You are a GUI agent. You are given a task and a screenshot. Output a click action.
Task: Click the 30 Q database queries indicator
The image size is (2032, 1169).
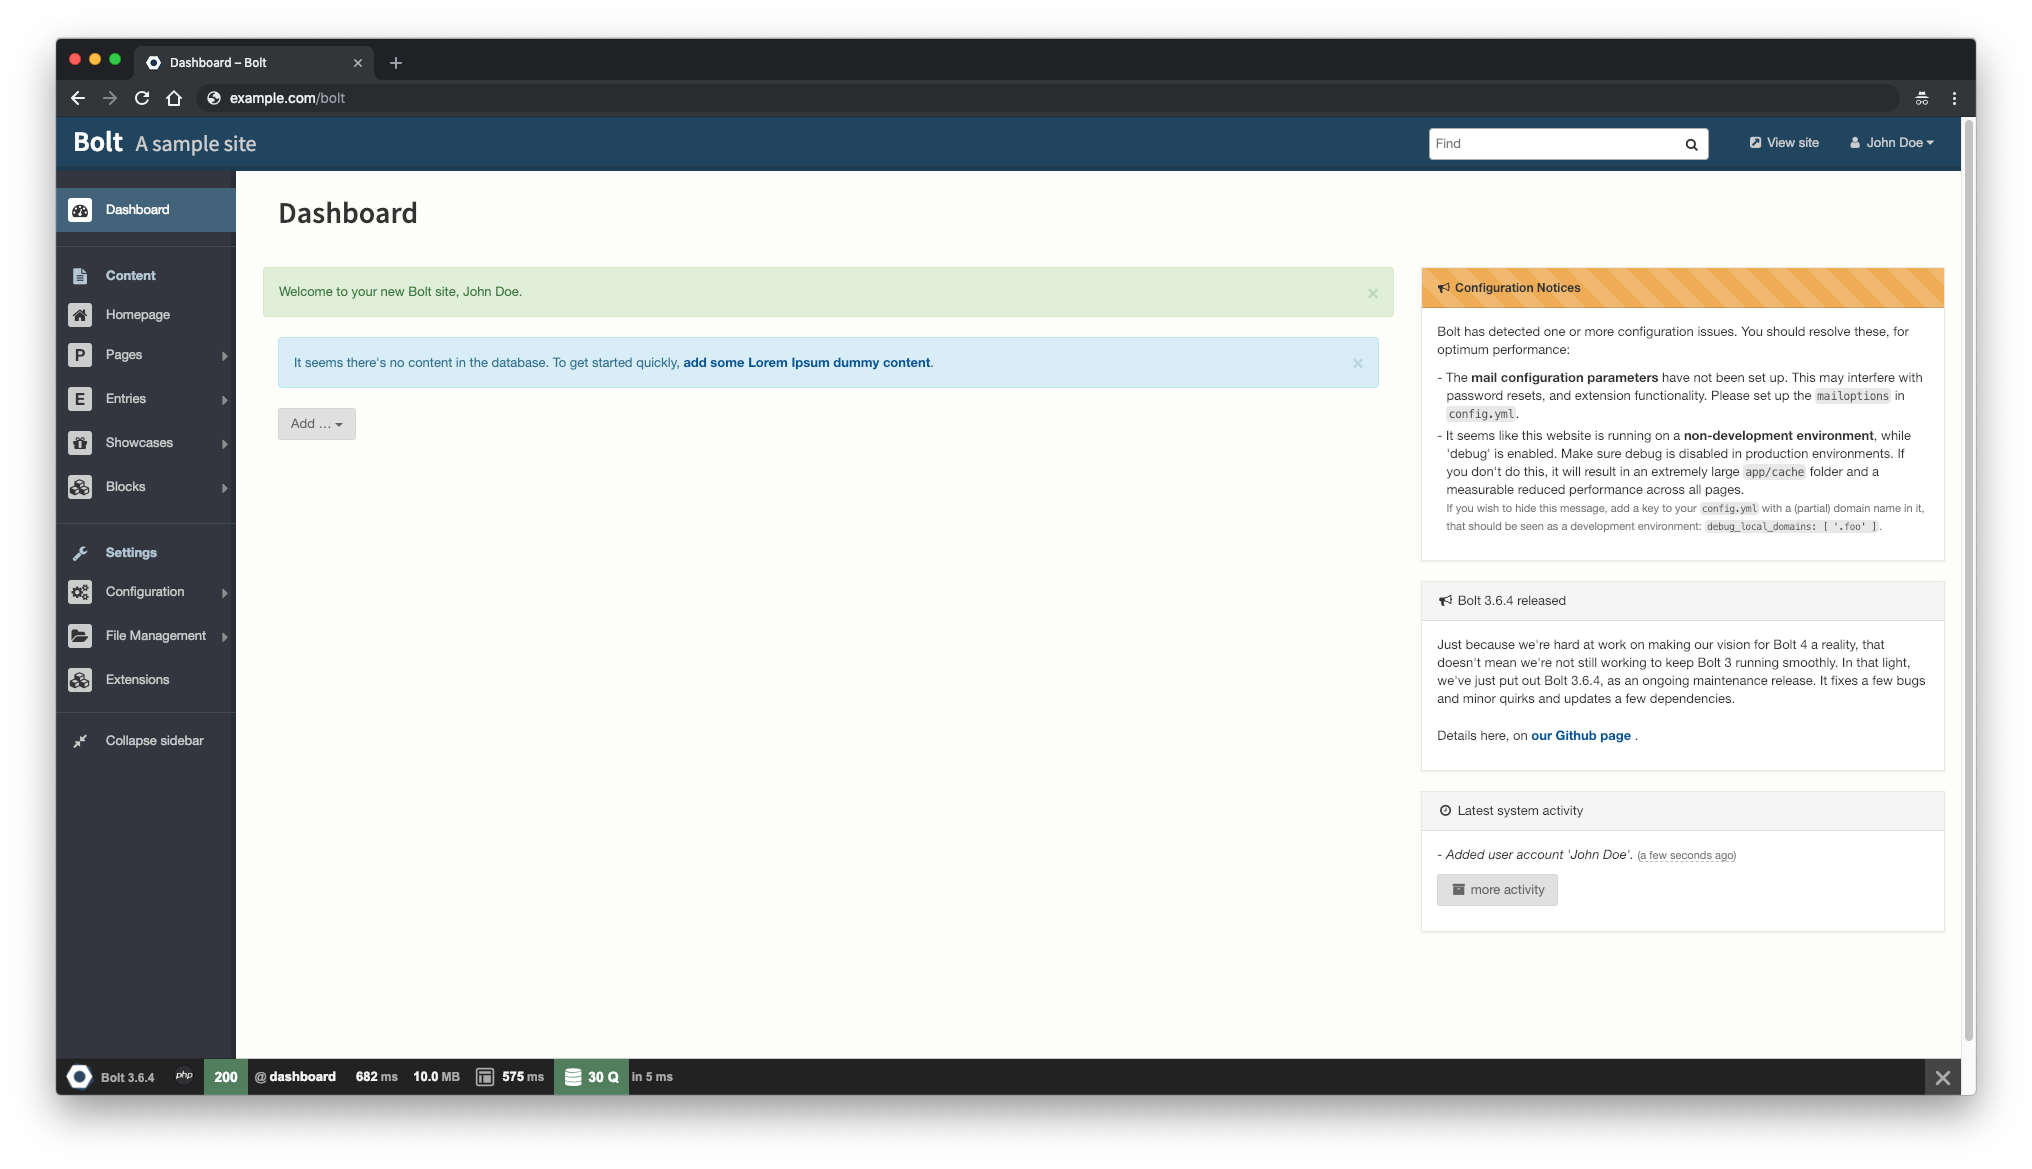coord(591,1077)
